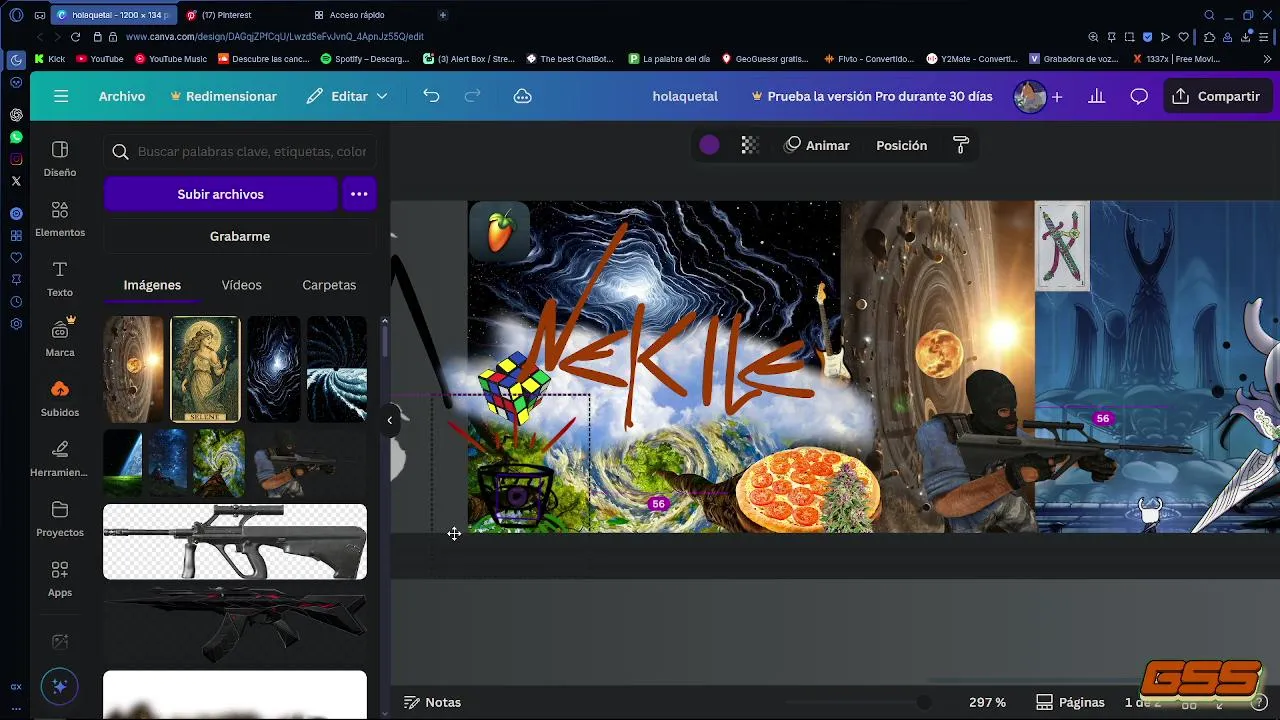Viewport: 1280px width, 720px height.
Task: Open the transparency checkerboard control
Action: point(749,145)
